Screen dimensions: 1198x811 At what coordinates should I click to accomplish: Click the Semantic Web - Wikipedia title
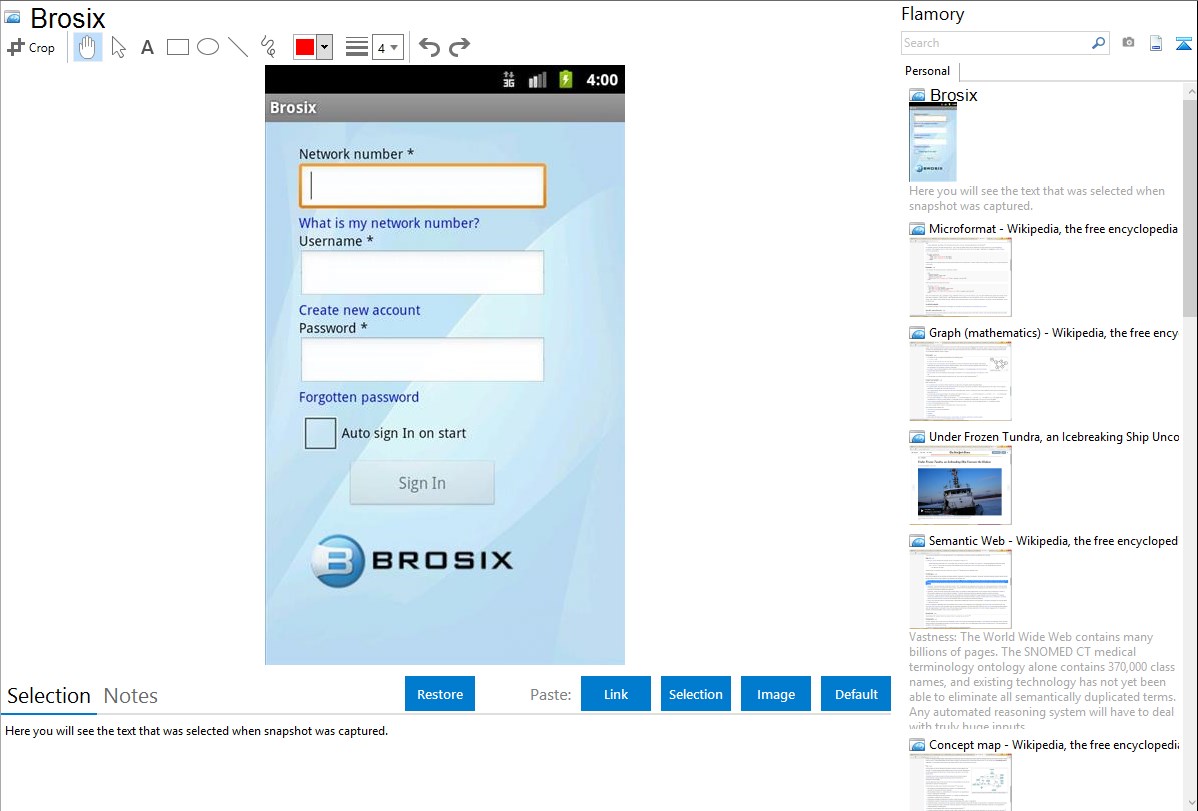[x=1054, y=541]
